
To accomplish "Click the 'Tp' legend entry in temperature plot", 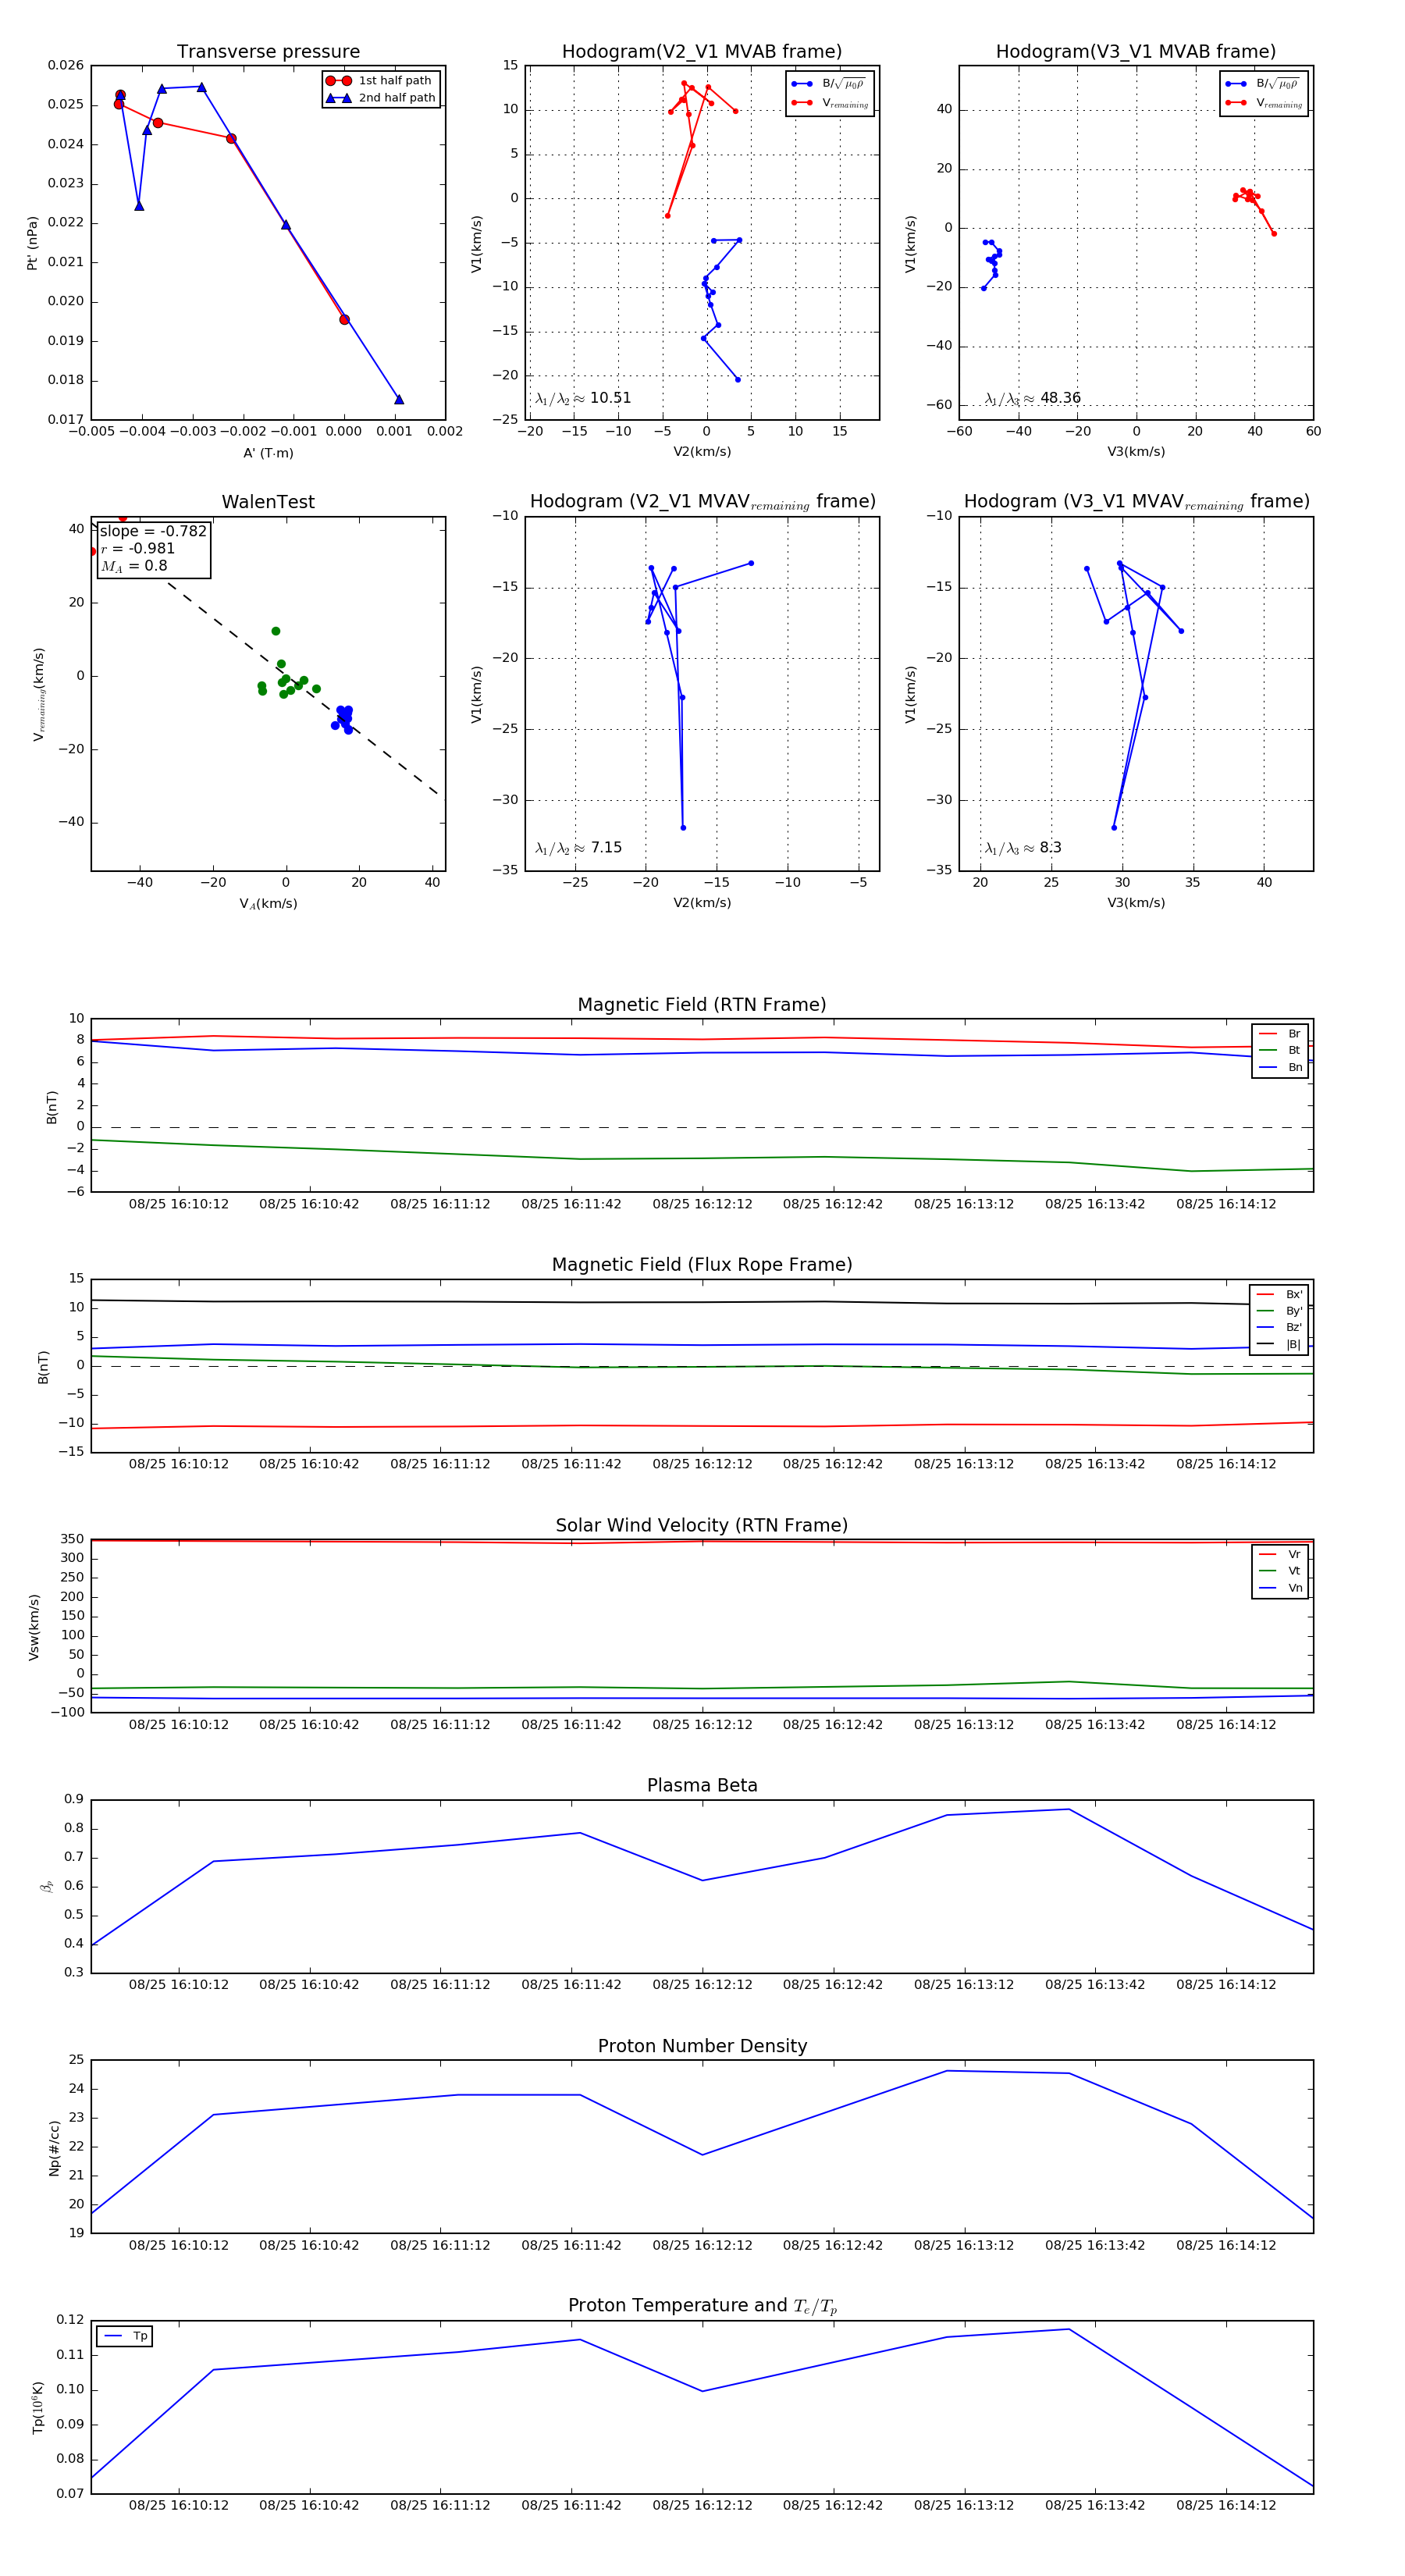I will pos(125,2336).
